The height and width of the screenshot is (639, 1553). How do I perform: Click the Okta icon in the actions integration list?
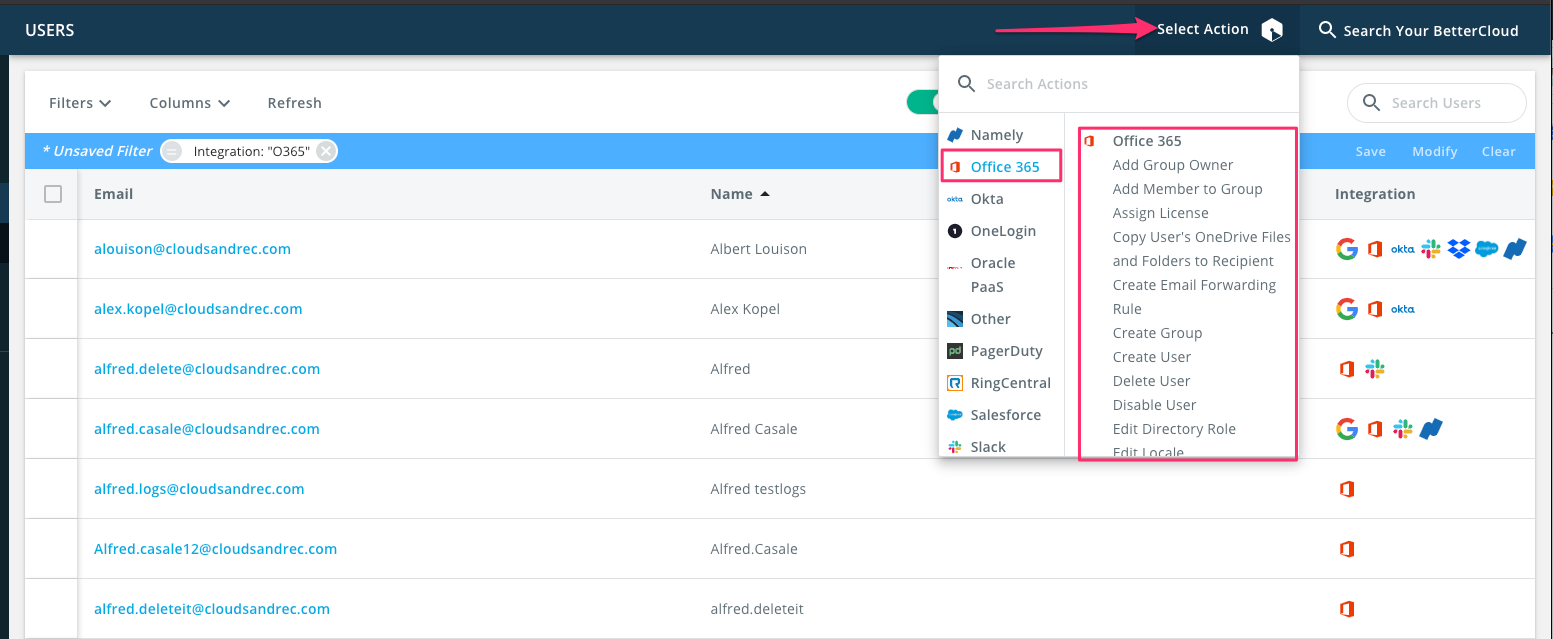pyautogui.click(x=954, y=198)
